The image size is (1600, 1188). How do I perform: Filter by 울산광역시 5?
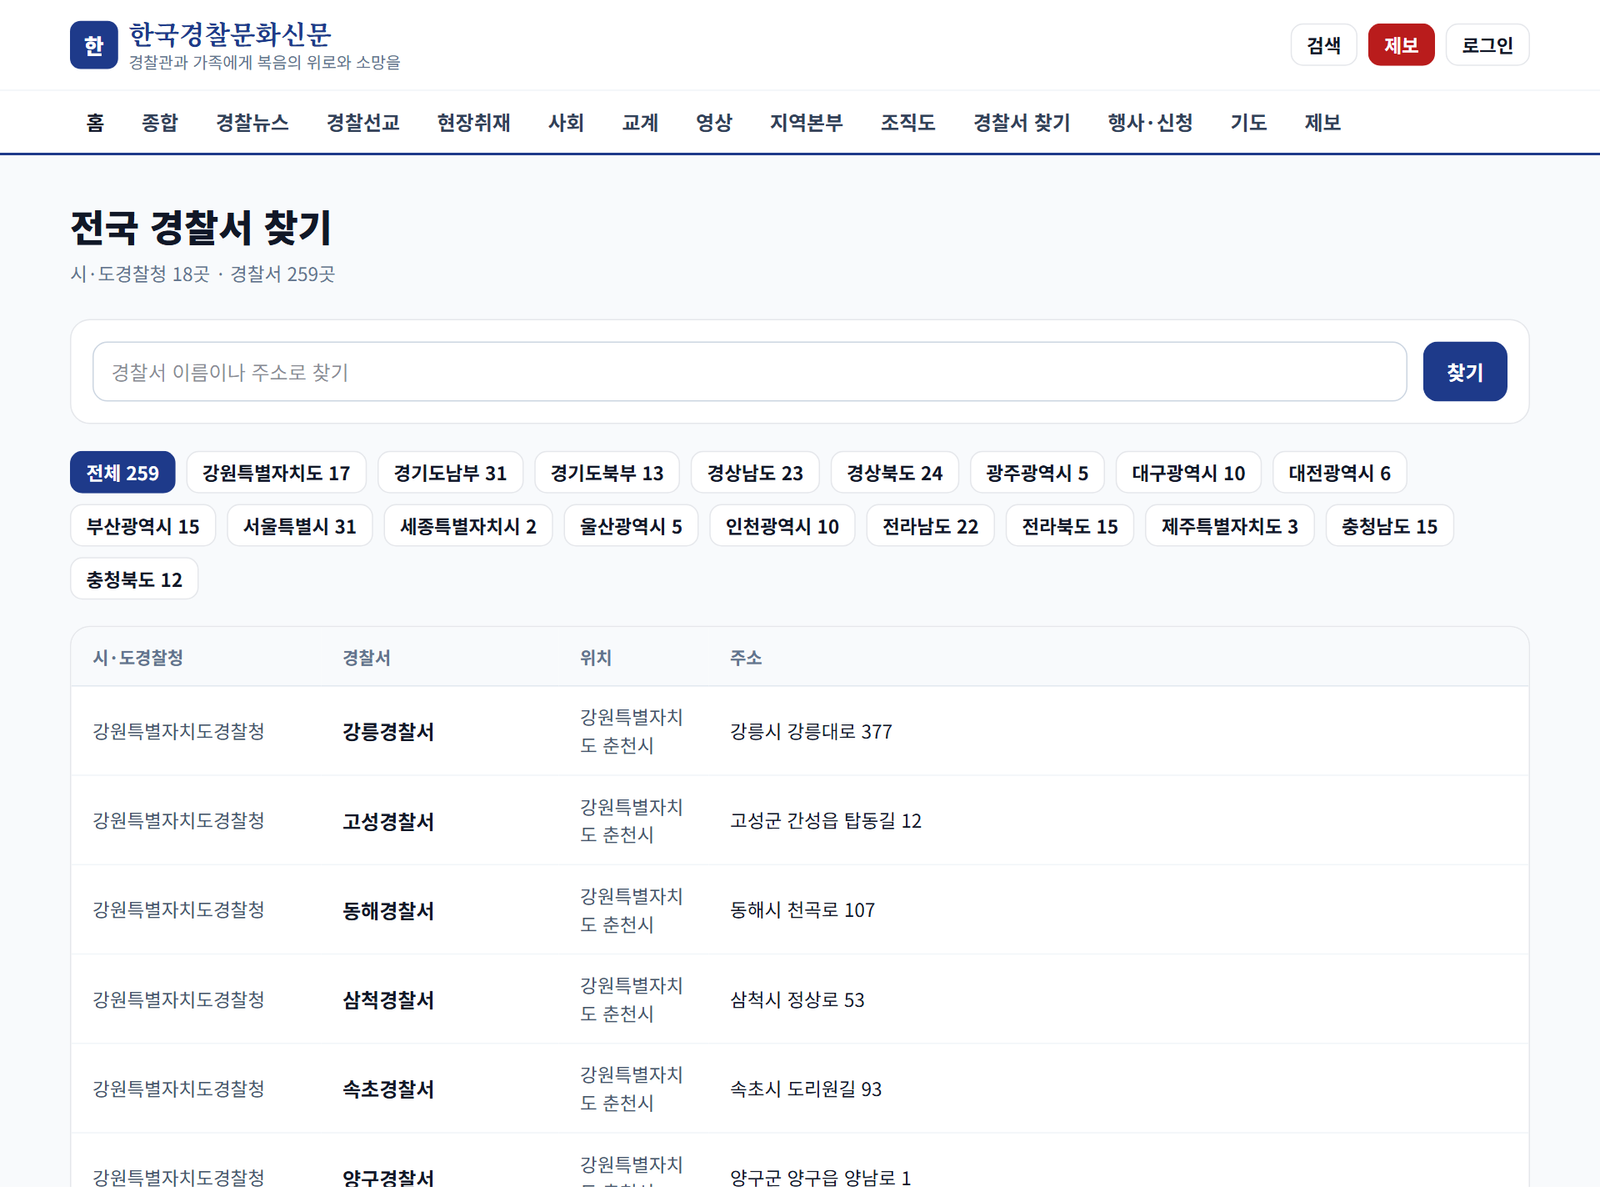pyautogui.click(x=631, y=526)
